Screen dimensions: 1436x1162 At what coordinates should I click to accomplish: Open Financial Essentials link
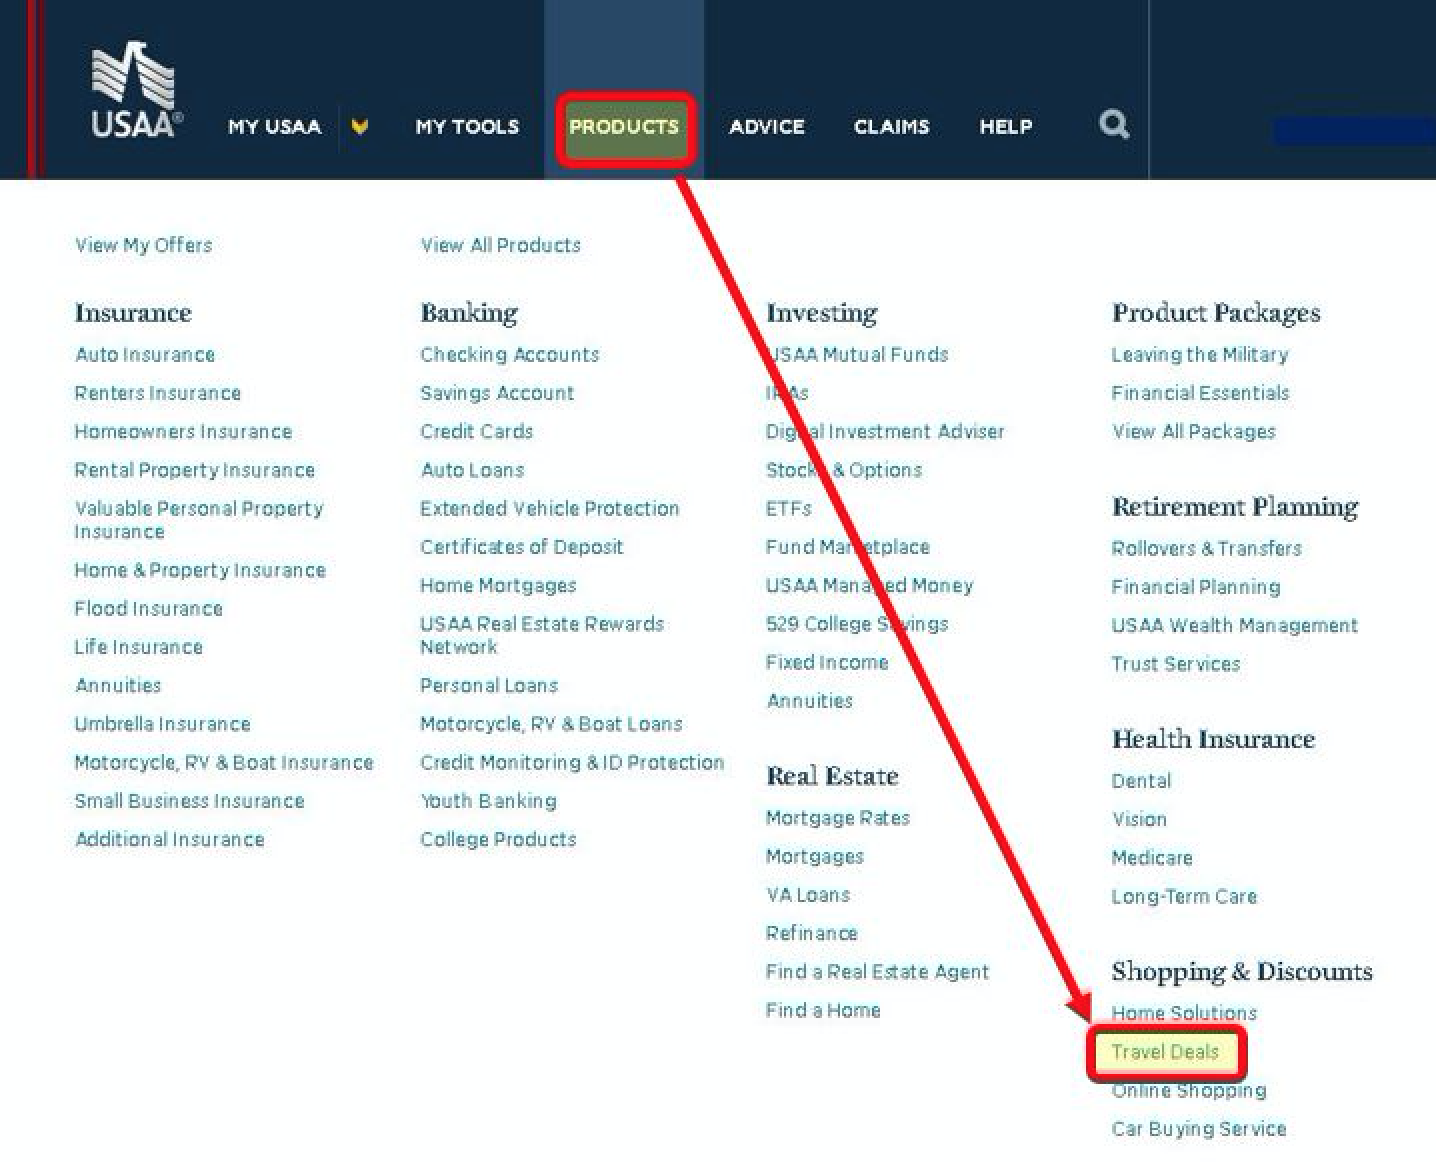point(1201,393)
